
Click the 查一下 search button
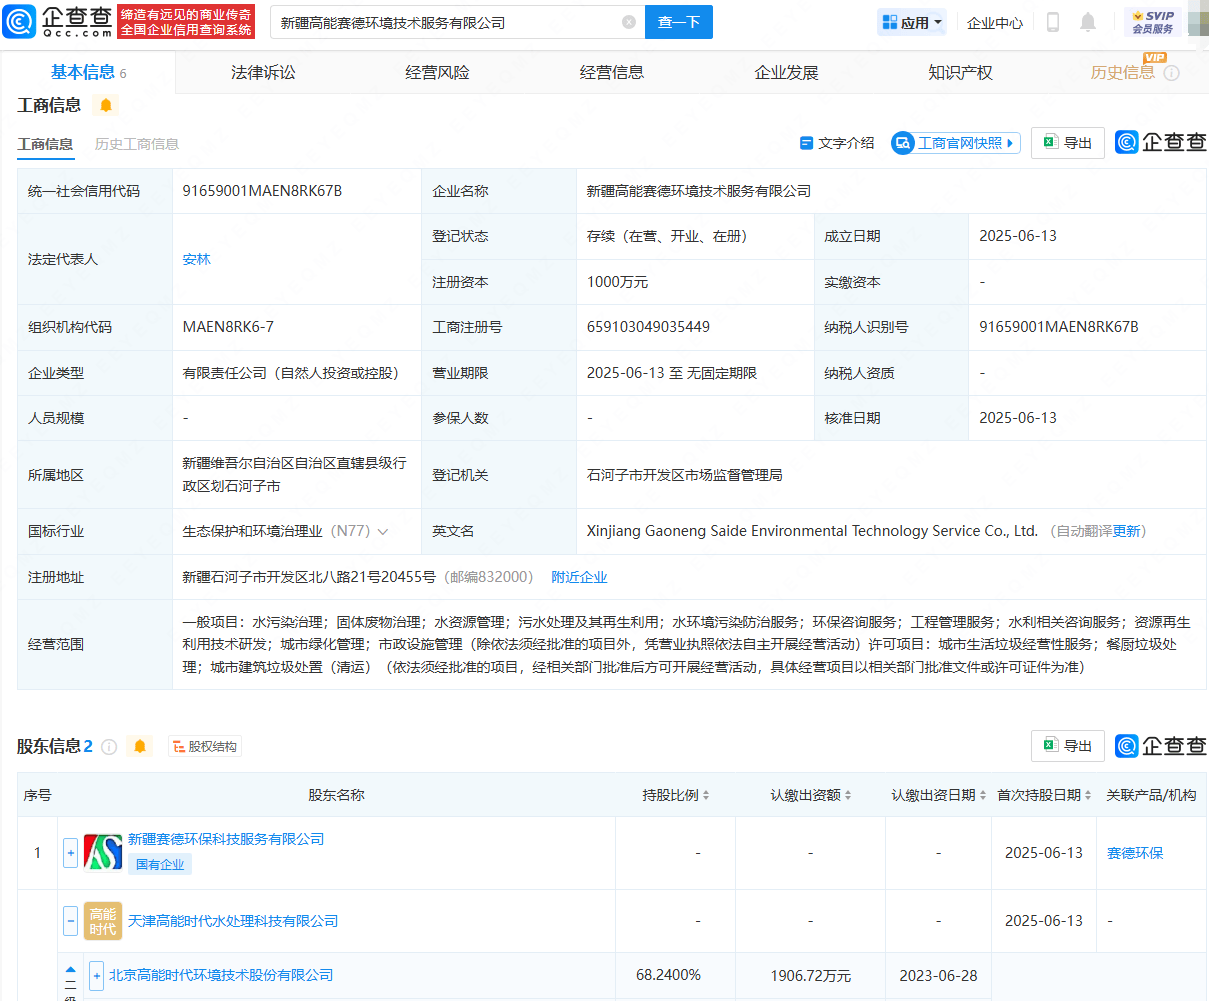(x=679, y=22)
